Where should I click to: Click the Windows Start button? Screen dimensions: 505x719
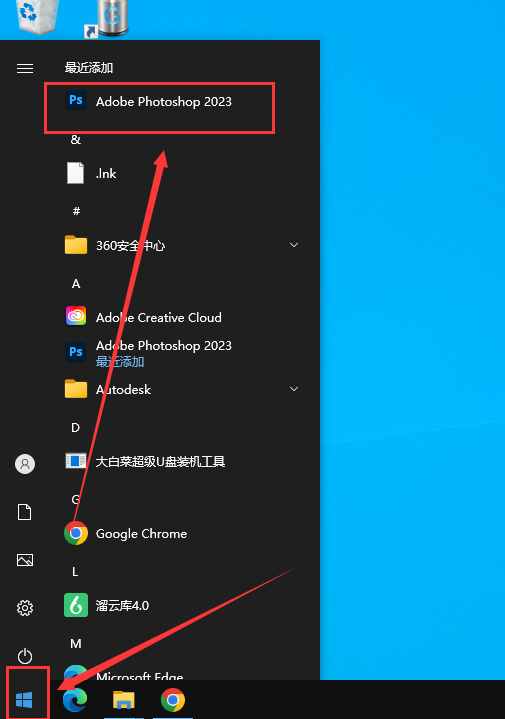coord(24,699)
